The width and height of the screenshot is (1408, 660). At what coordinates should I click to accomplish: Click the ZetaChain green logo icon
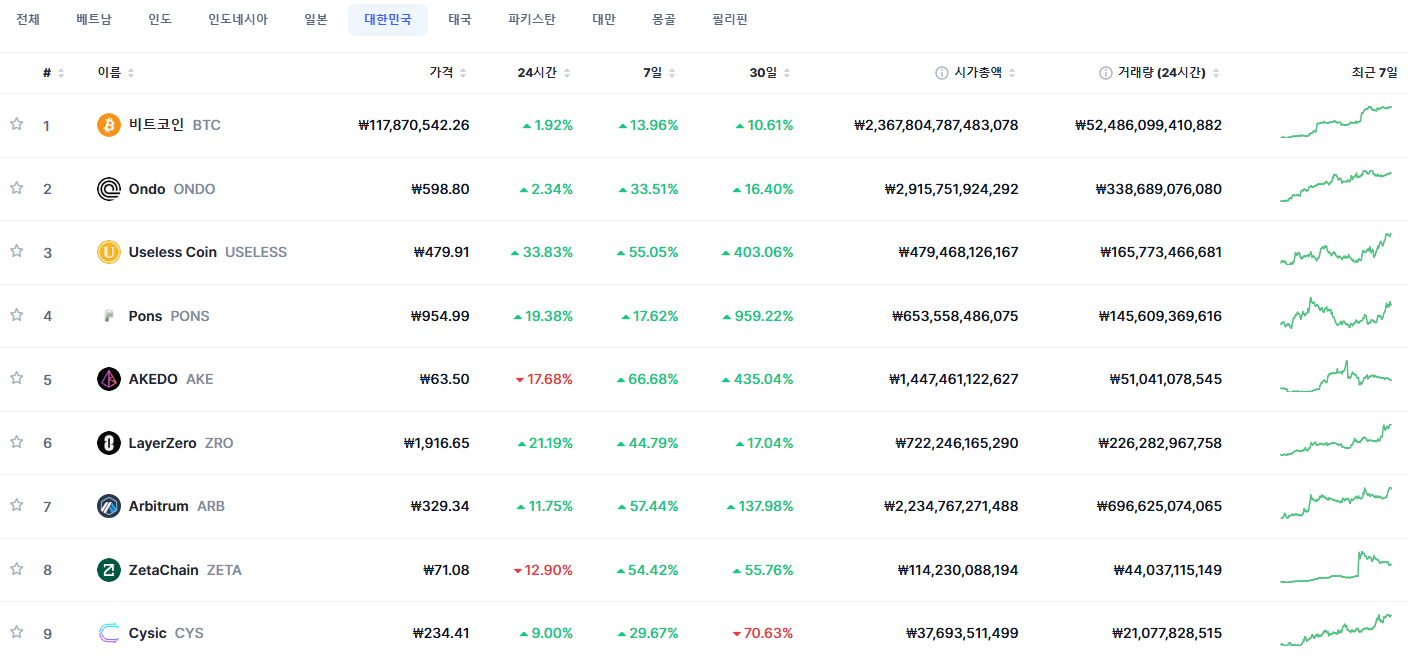[109, 570]
